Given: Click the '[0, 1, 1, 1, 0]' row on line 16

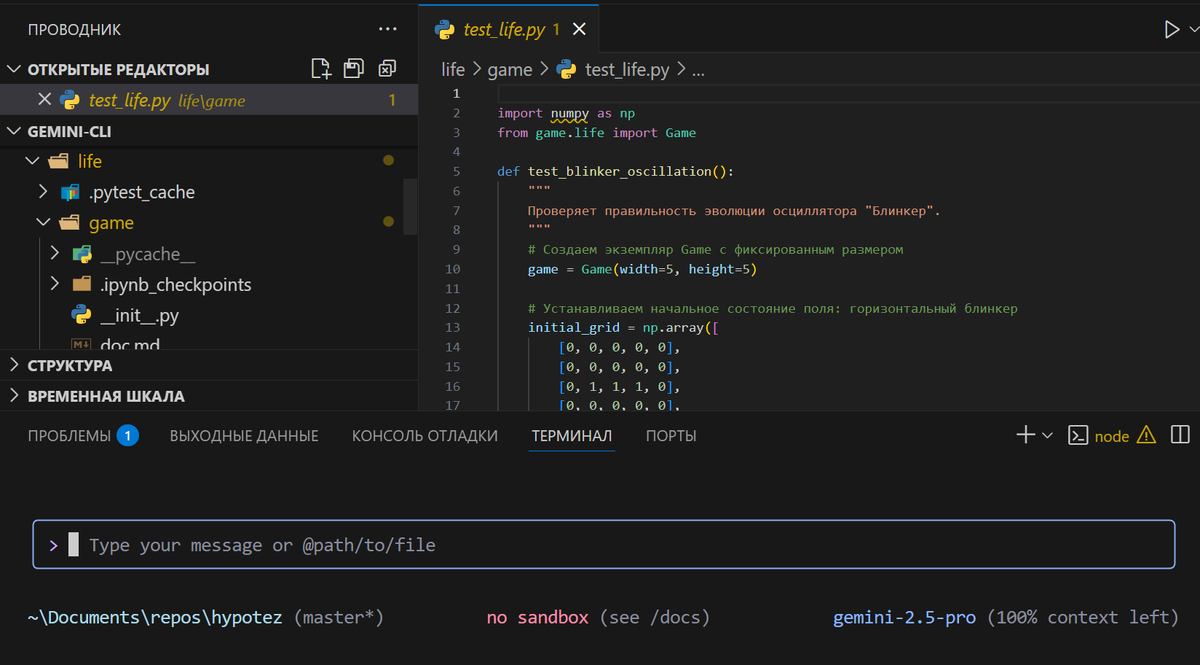Looking at the screenshot, I should 620,386.
